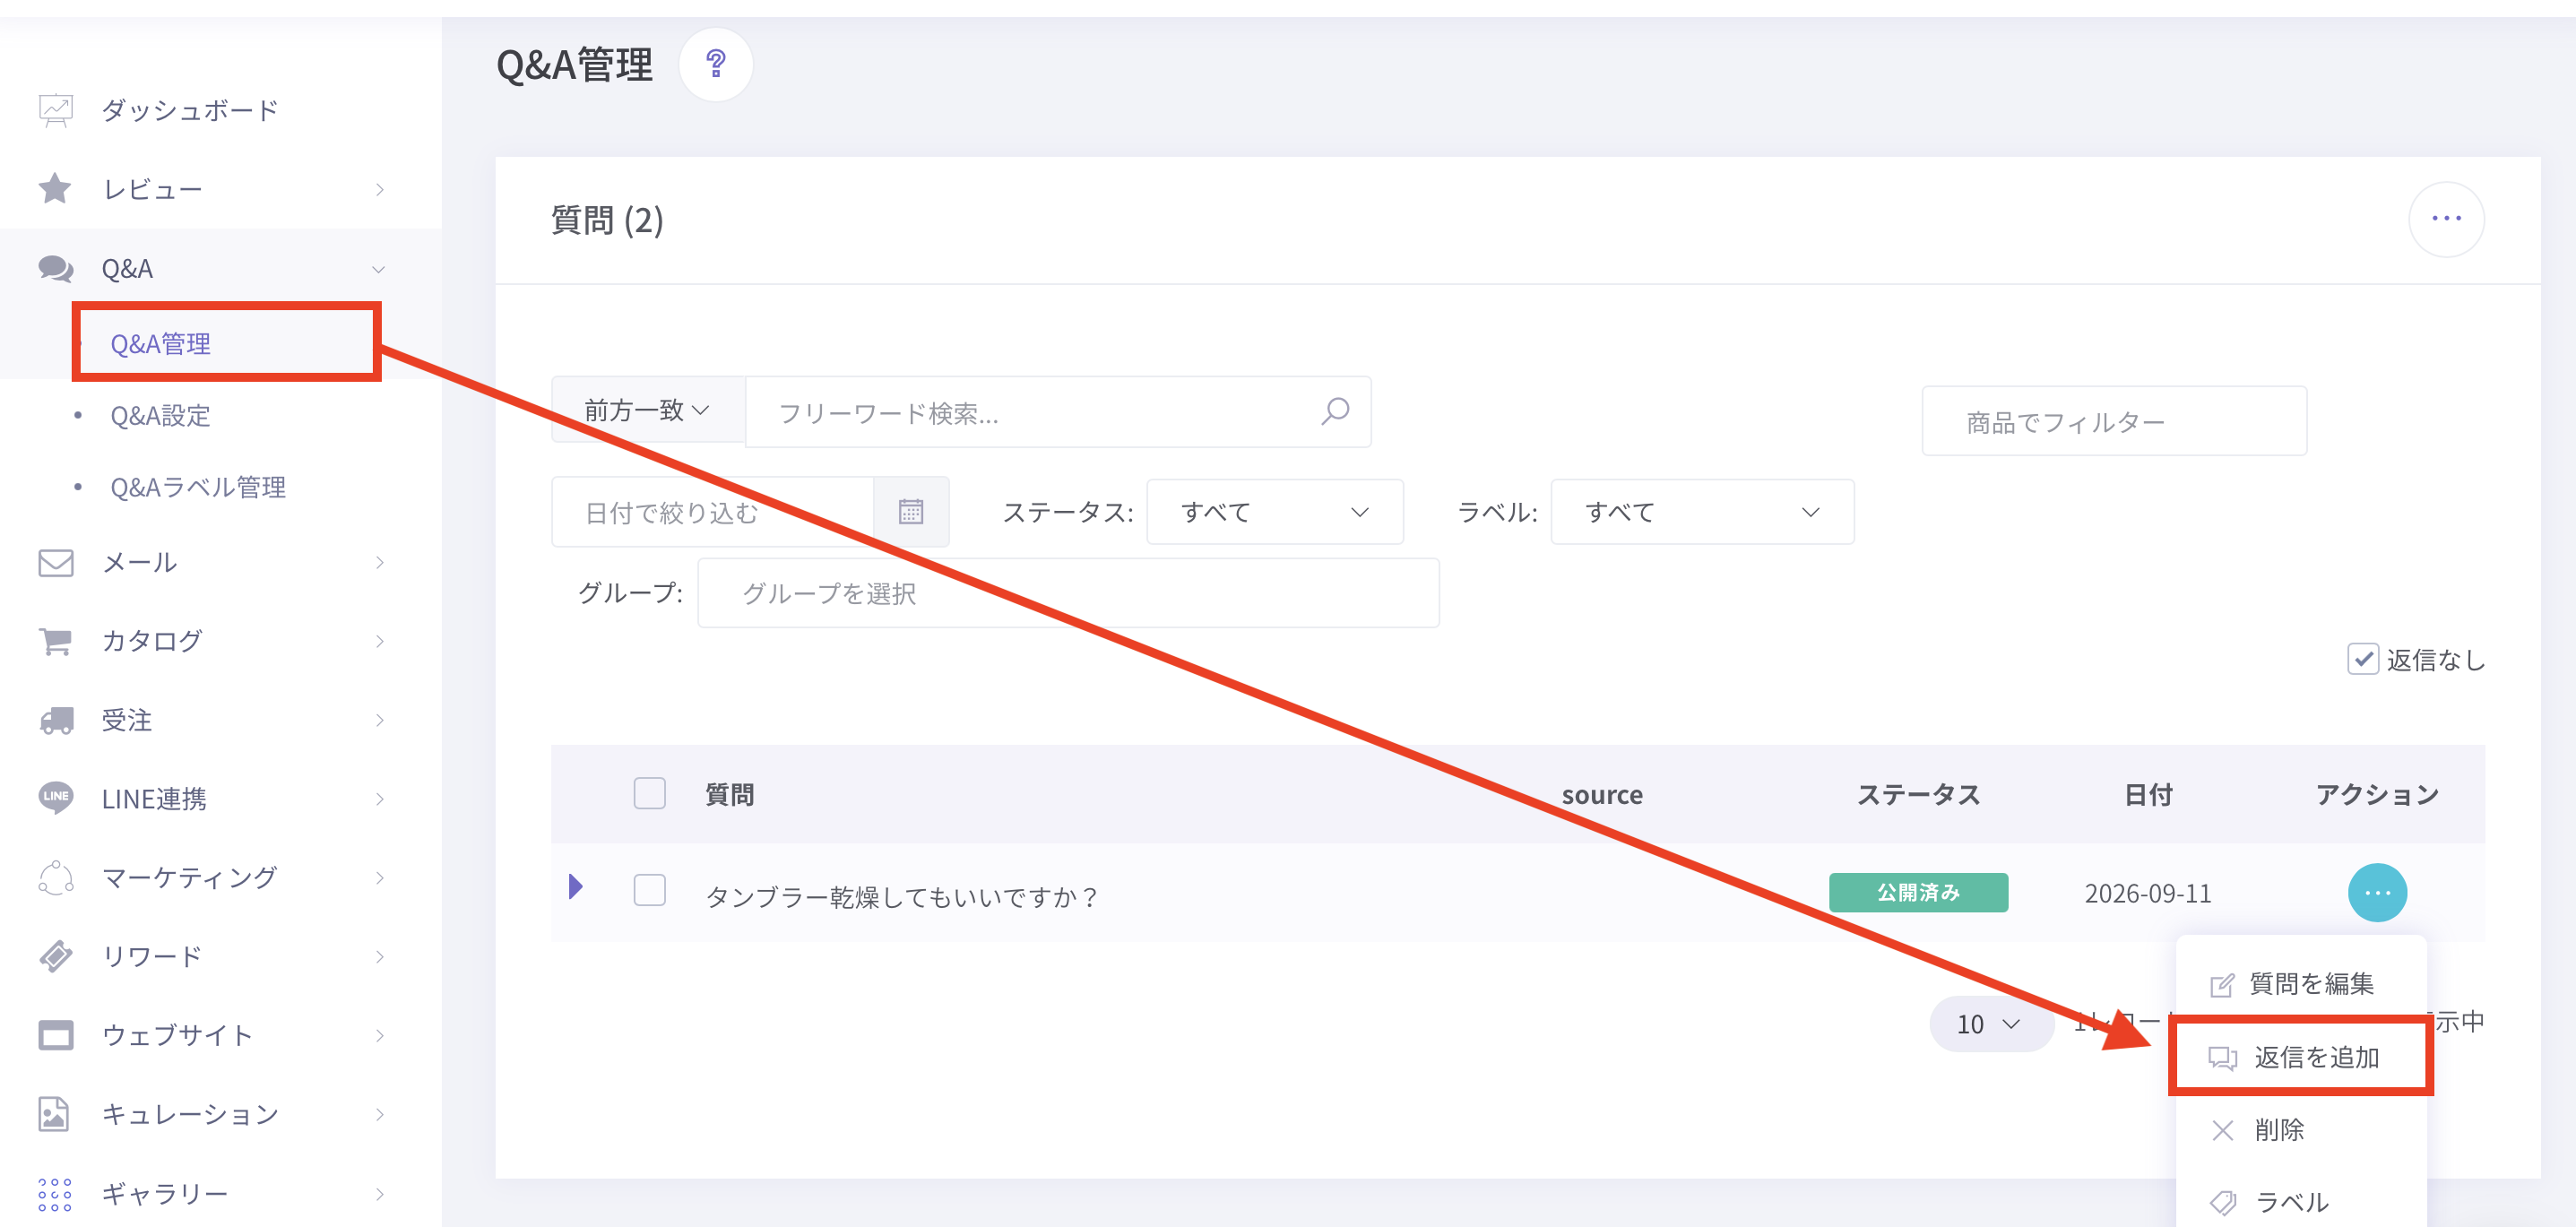Click the search magnifier icon
Screen dimensions: 2576x1227
tap(1335, 412)
